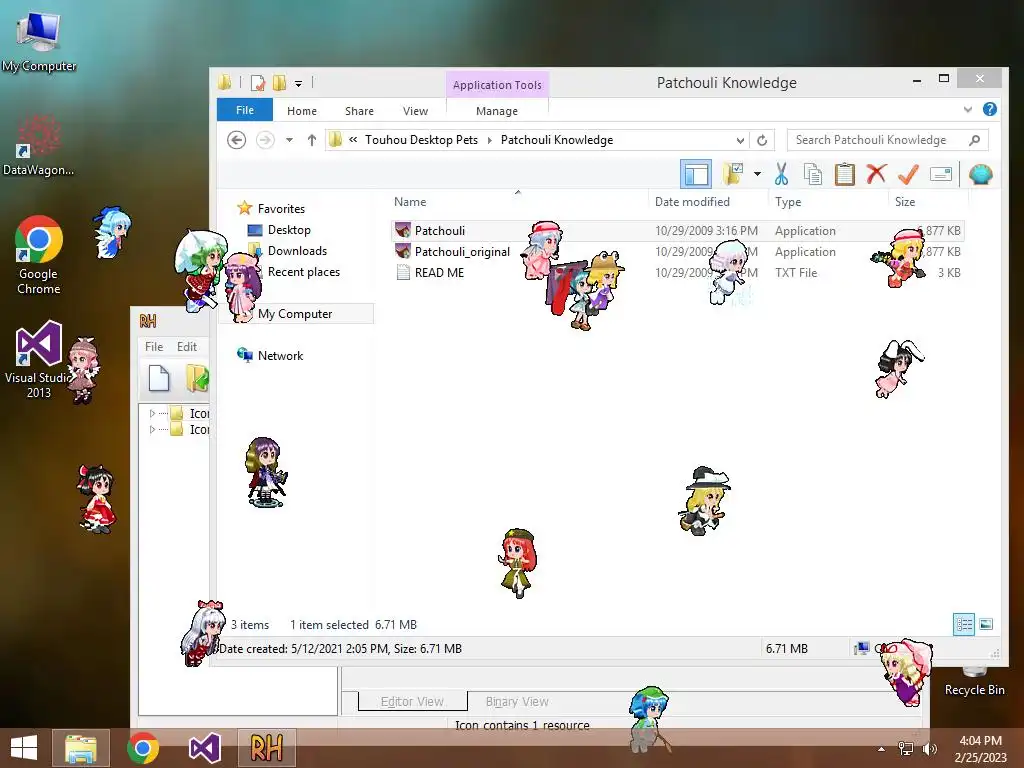The image size is (1024, 768).
Task: Click New blank file icon in Resource Hacker
Action: tap(159, 378)
